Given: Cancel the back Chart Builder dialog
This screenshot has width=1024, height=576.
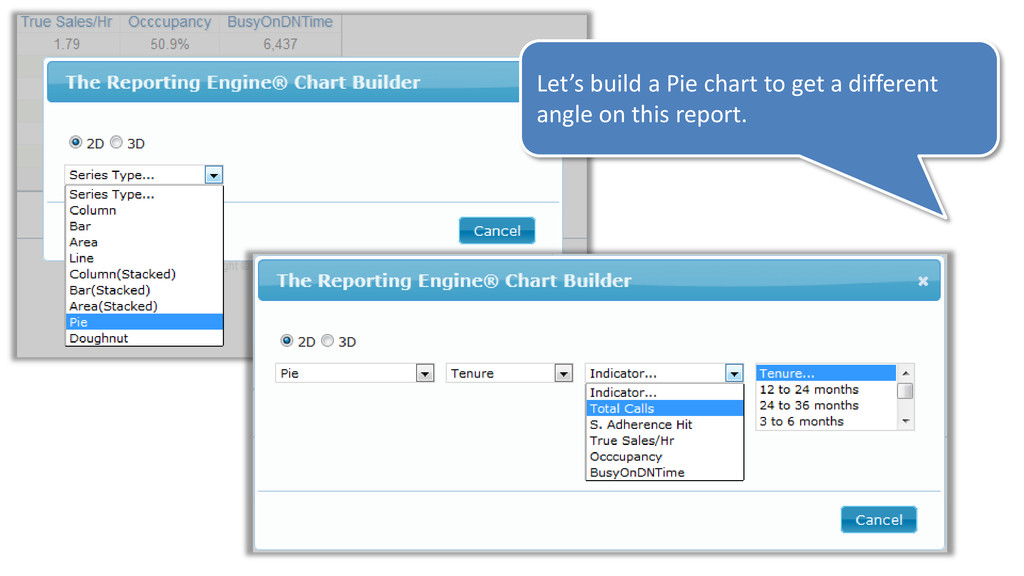Looking at the screenshot, I should 497,231.
